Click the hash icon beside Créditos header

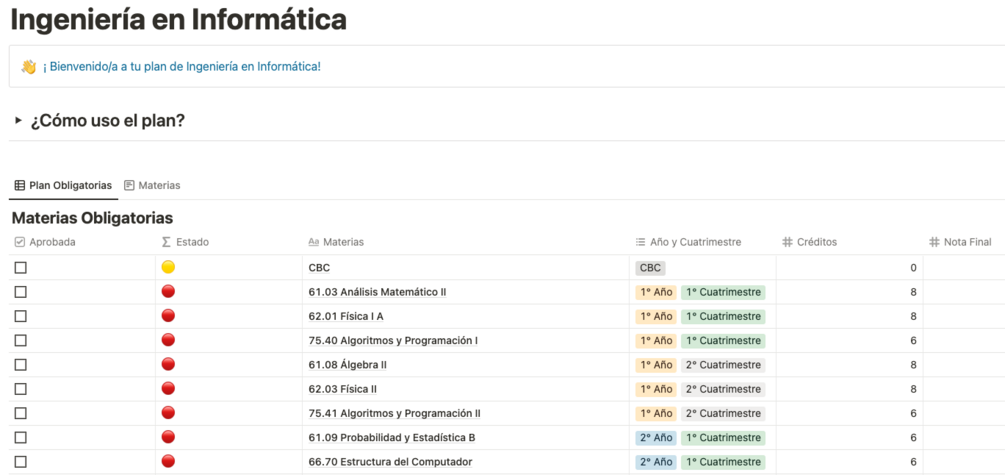pyautogui.click(x=787, y=242)
